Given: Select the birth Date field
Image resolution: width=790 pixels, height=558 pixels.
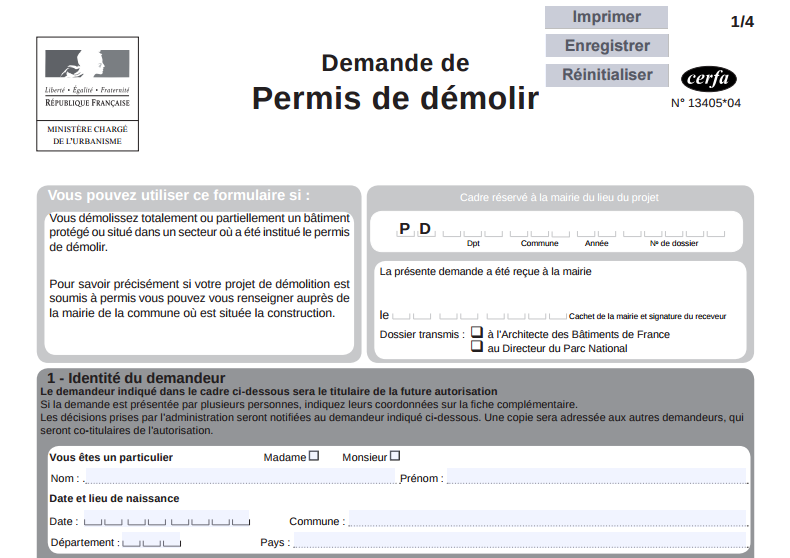Looking at the screenshot, I should (x=166, y=520).
